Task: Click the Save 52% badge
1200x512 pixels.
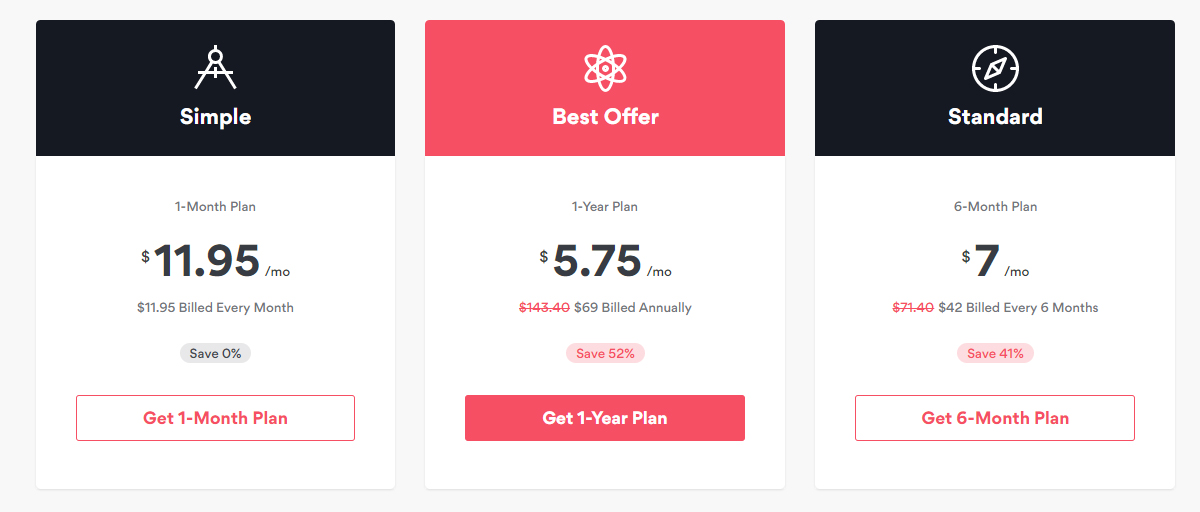Action: pyautogui.click(x=605, y=353)
